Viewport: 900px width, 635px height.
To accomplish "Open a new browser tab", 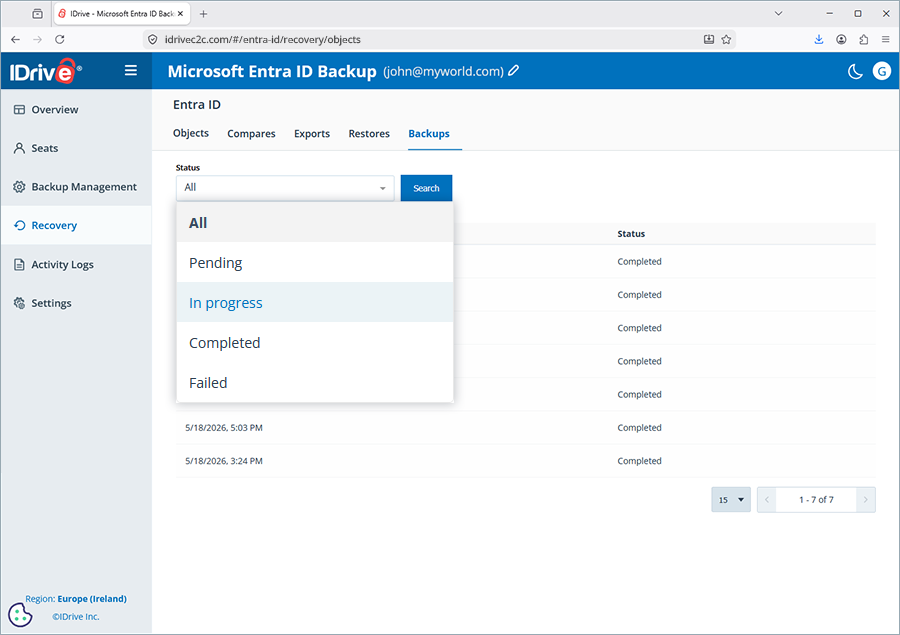I will (203, 14).
